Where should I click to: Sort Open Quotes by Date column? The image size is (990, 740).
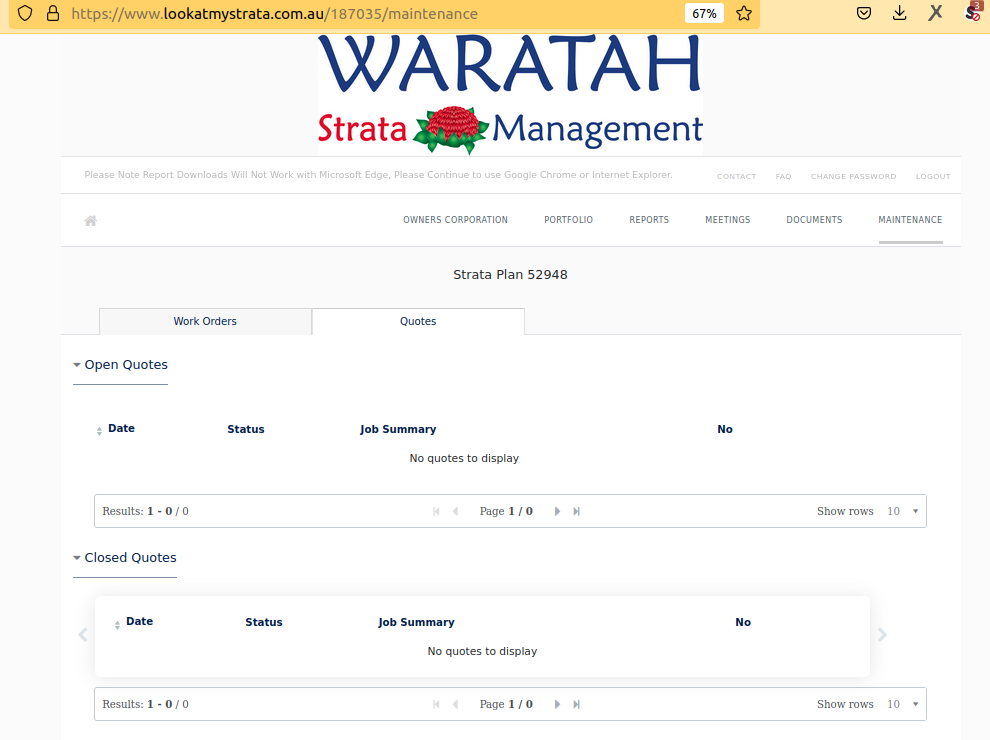[116, 429]
